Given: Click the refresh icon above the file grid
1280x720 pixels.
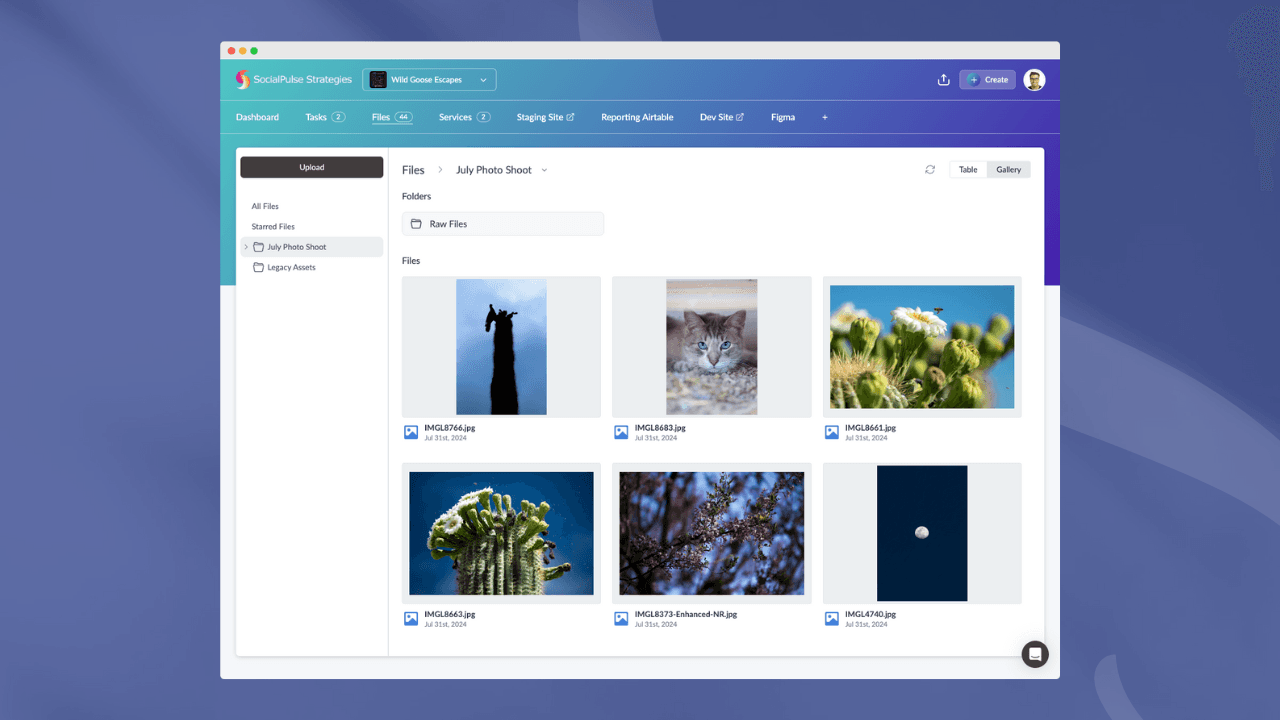Looking at the screenshot, I should 929,169.
